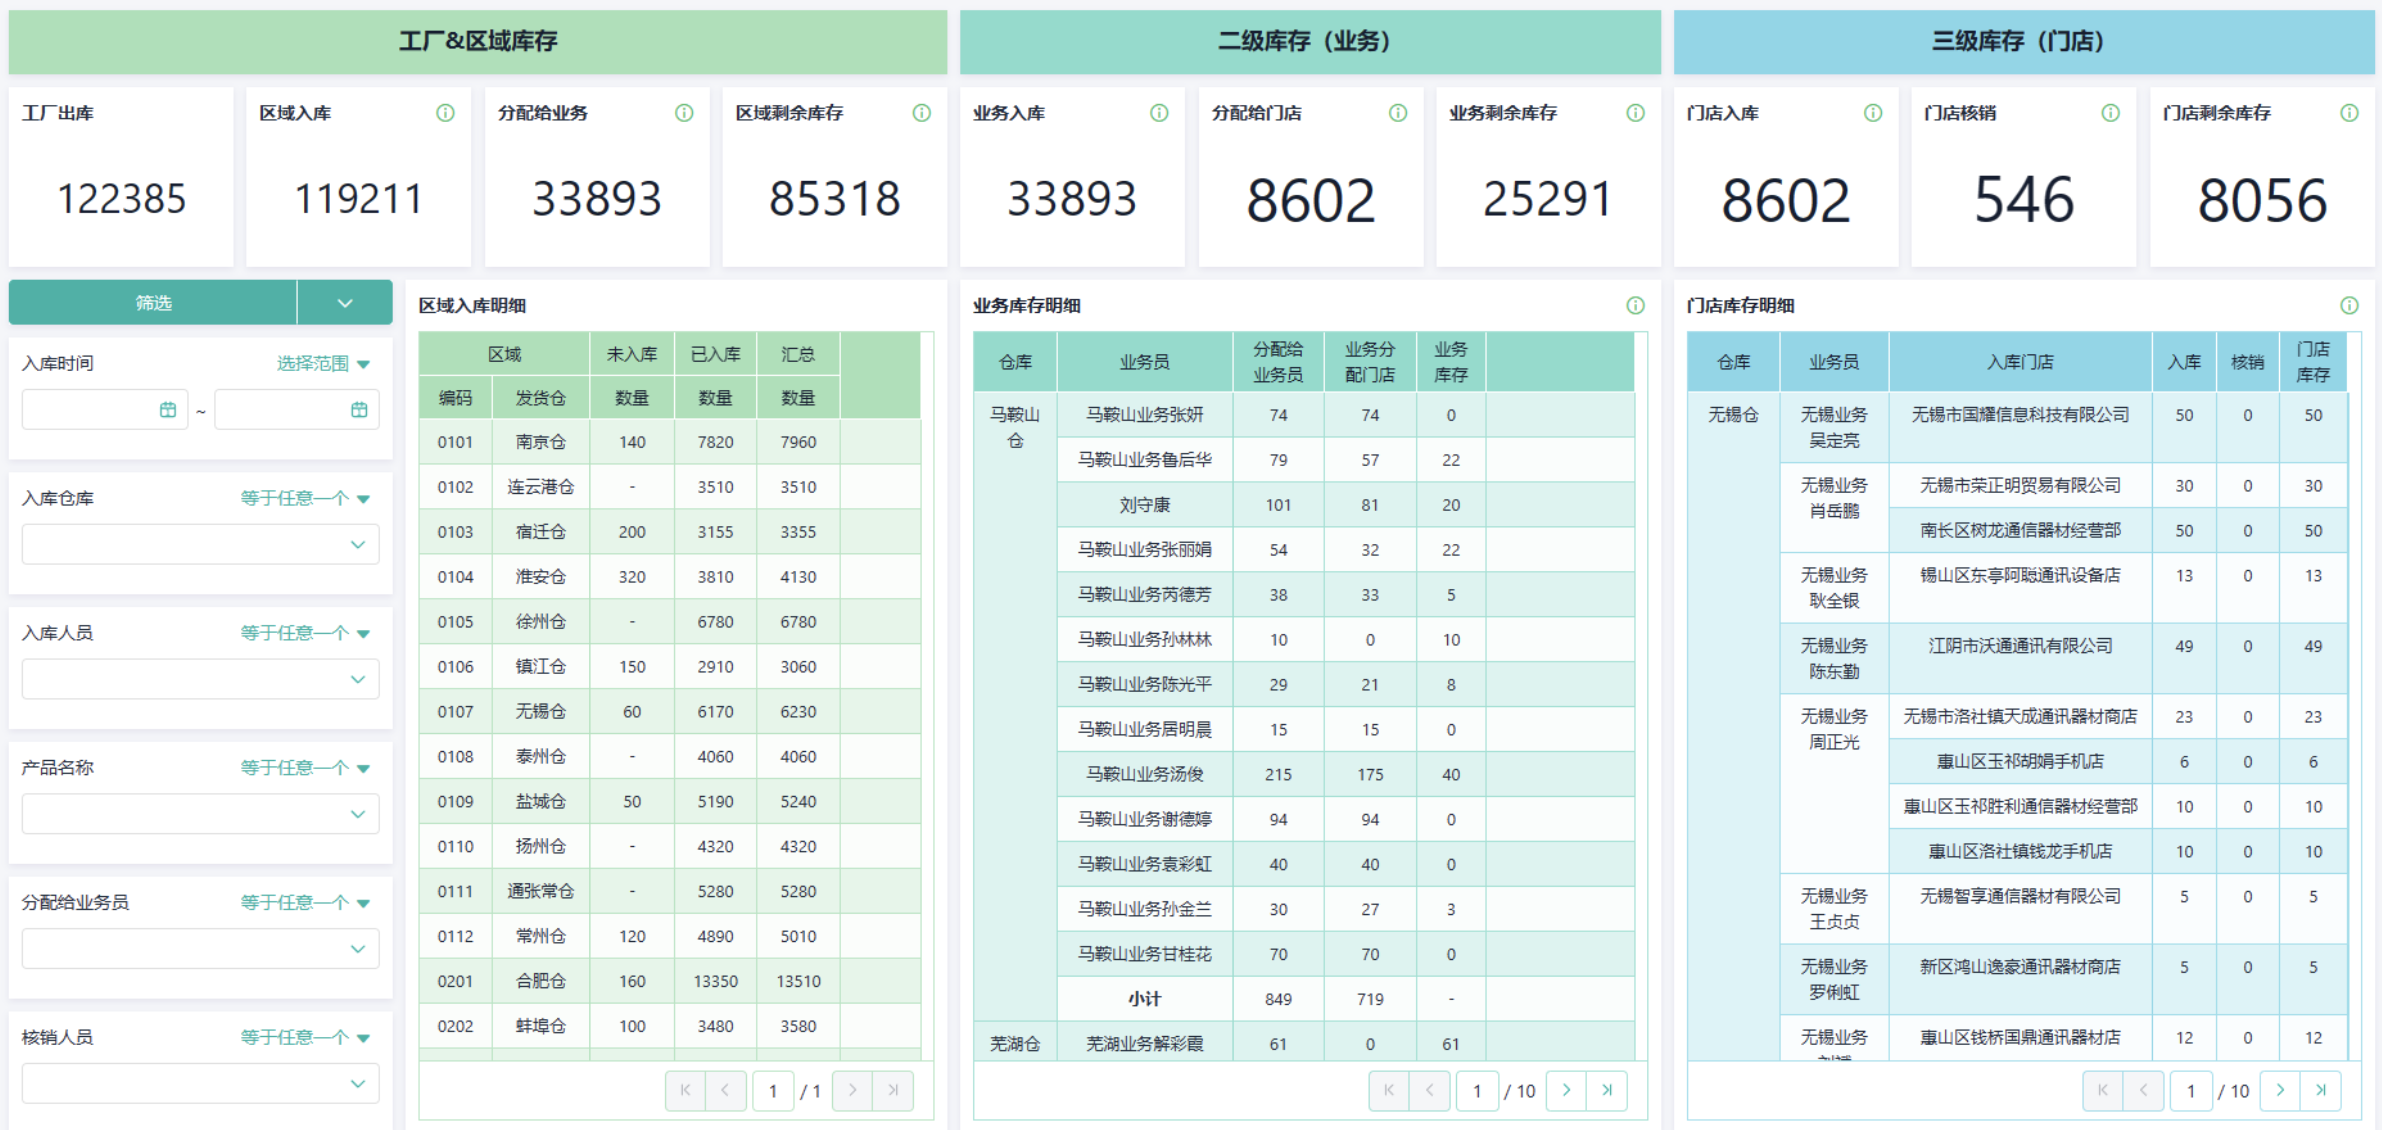Click the 筛选 filter button
Screen dimensions: 2382x1130
(x=153, y=303)
